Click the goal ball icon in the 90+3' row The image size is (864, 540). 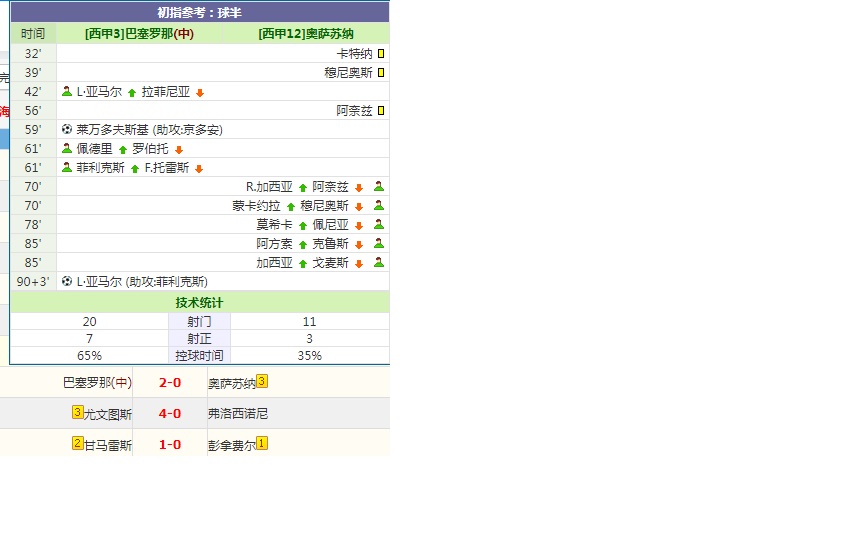(67, 281)
